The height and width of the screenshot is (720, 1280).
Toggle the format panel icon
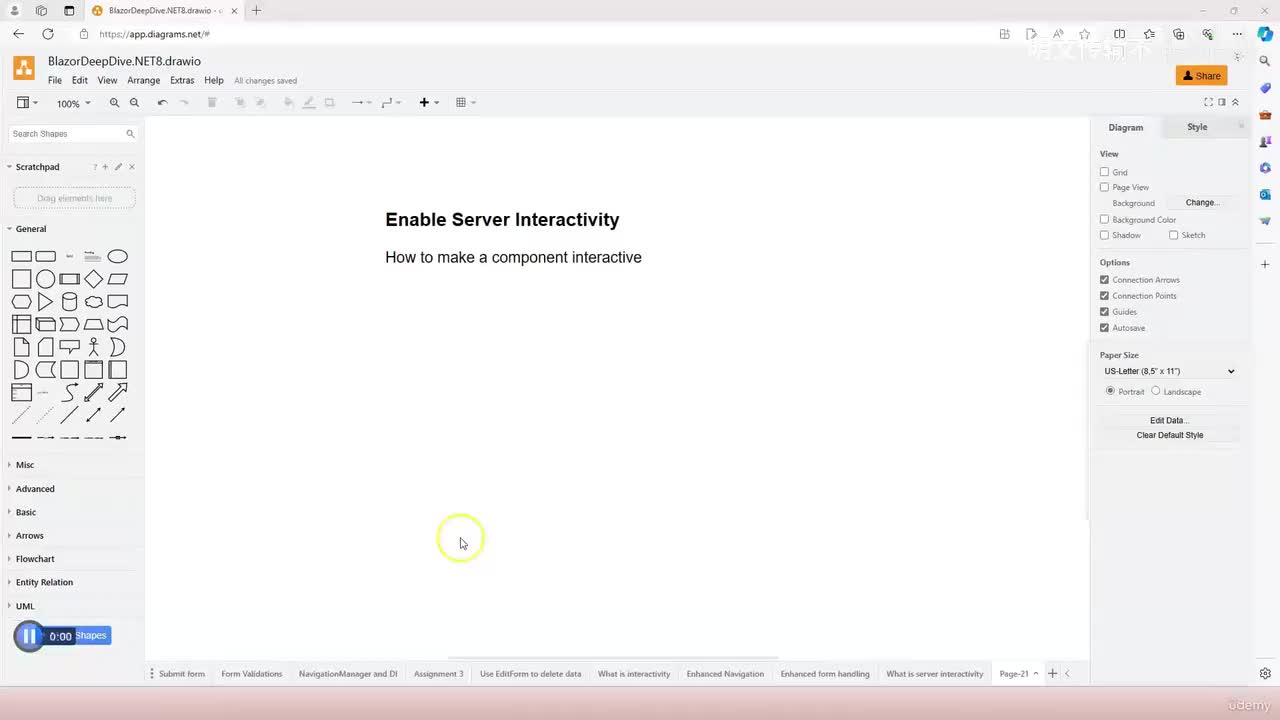[1222, 102]
